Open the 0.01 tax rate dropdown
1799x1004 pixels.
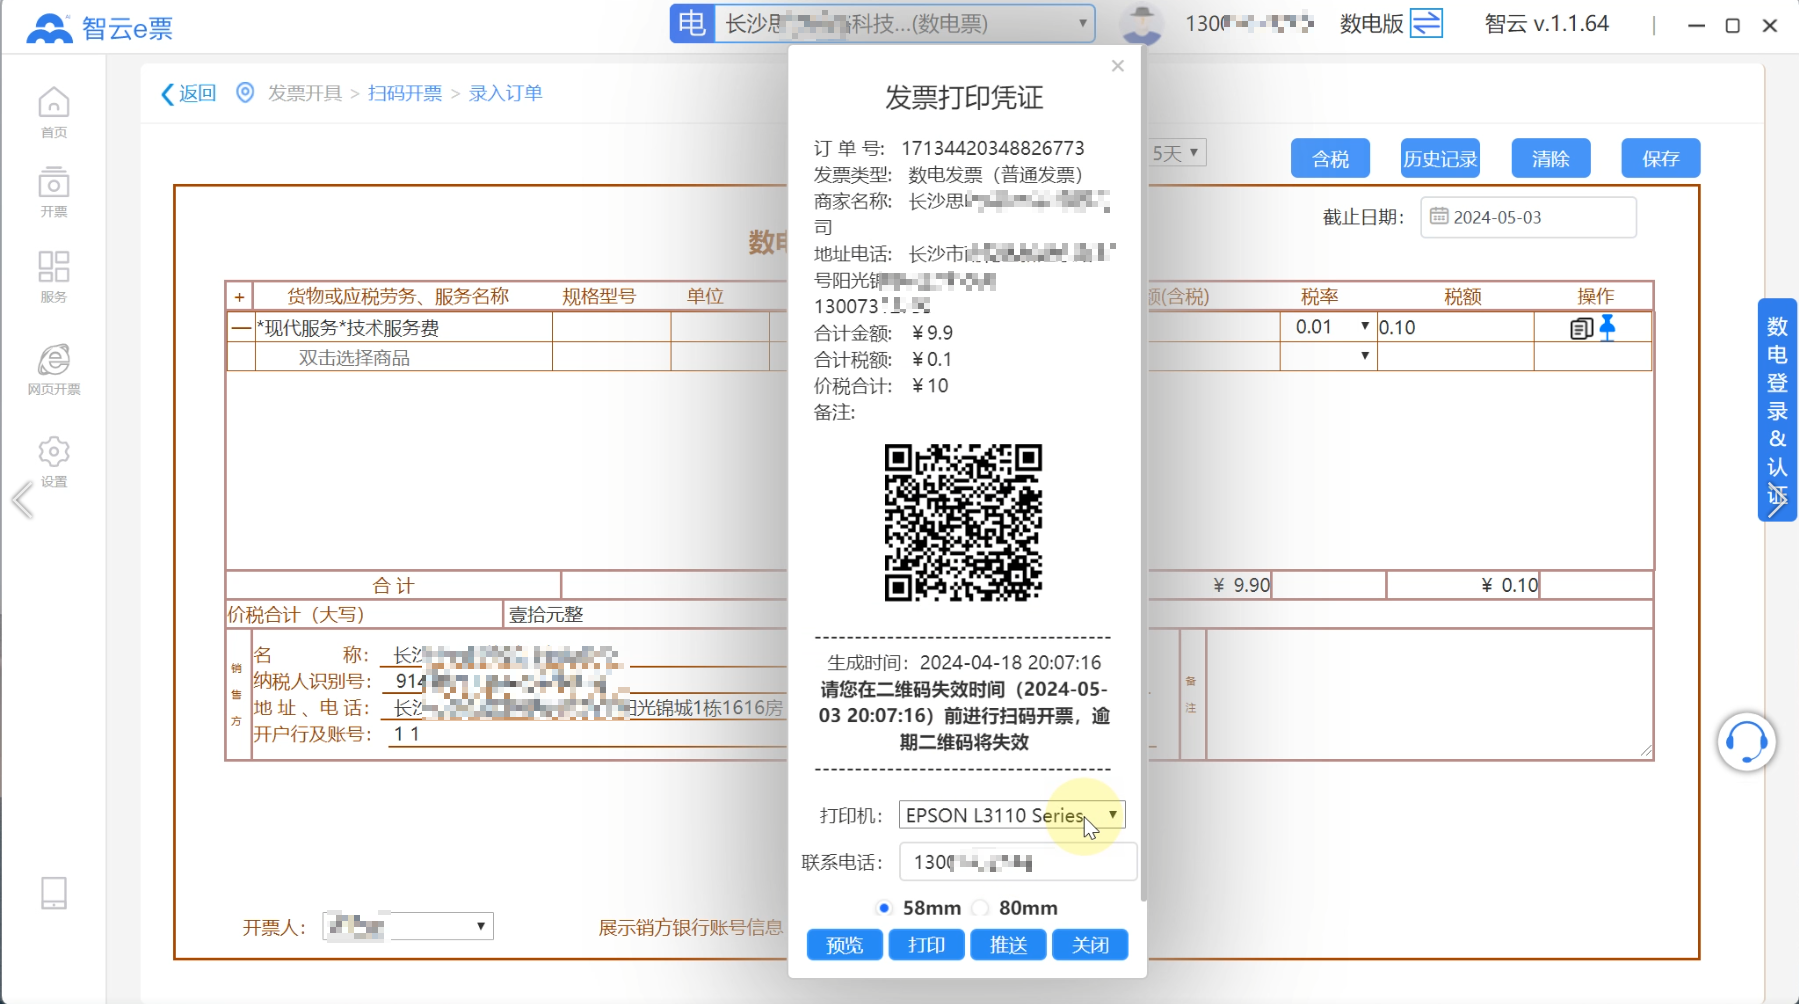pos(1329,327)
